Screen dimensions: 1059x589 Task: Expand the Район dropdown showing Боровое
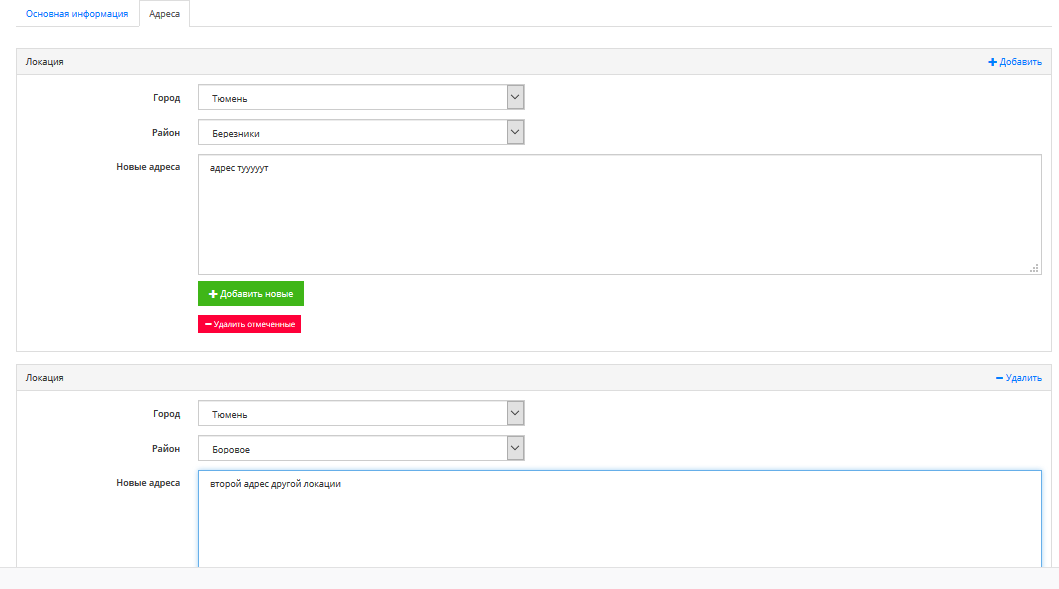point(361,449)
